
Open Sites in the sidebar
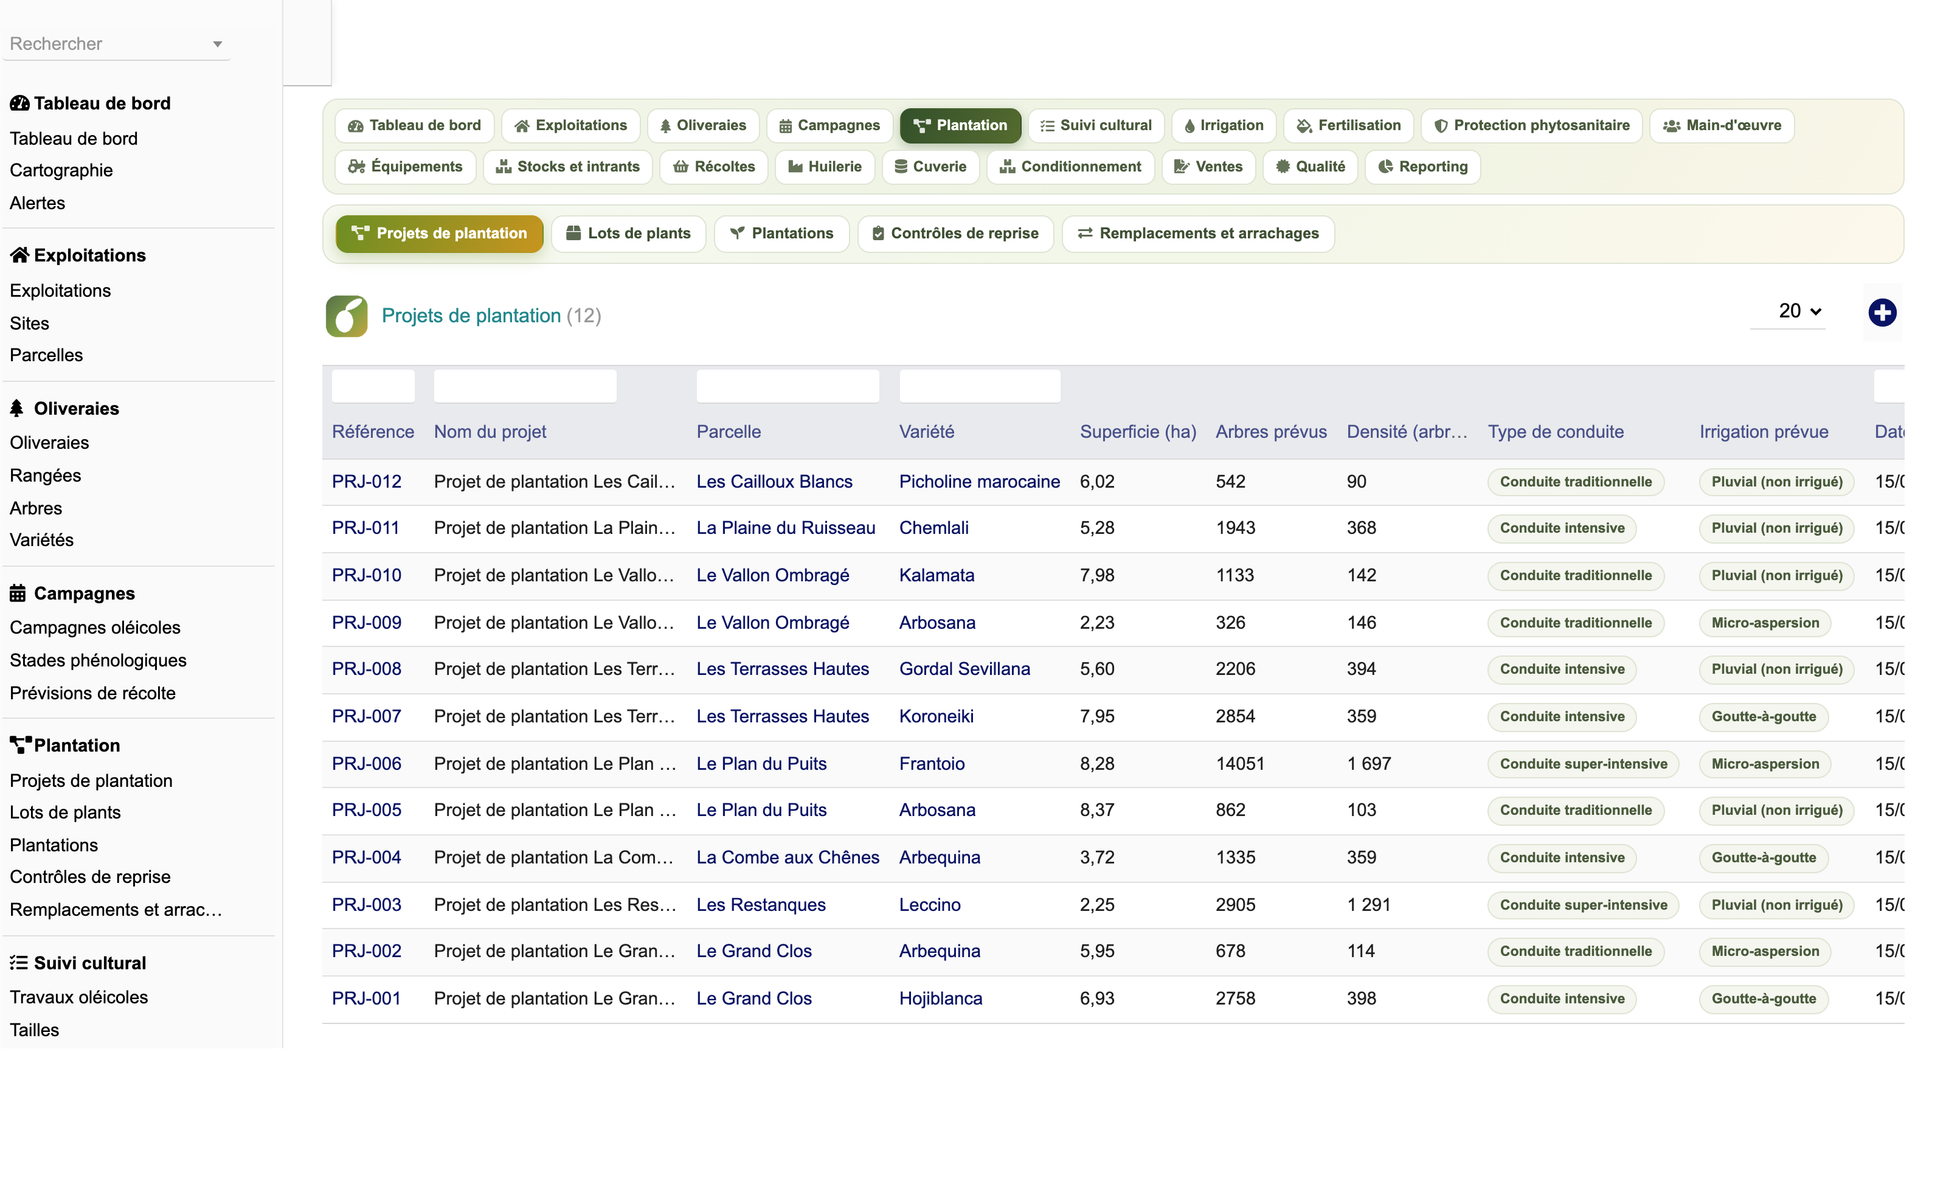pos(29,324)
